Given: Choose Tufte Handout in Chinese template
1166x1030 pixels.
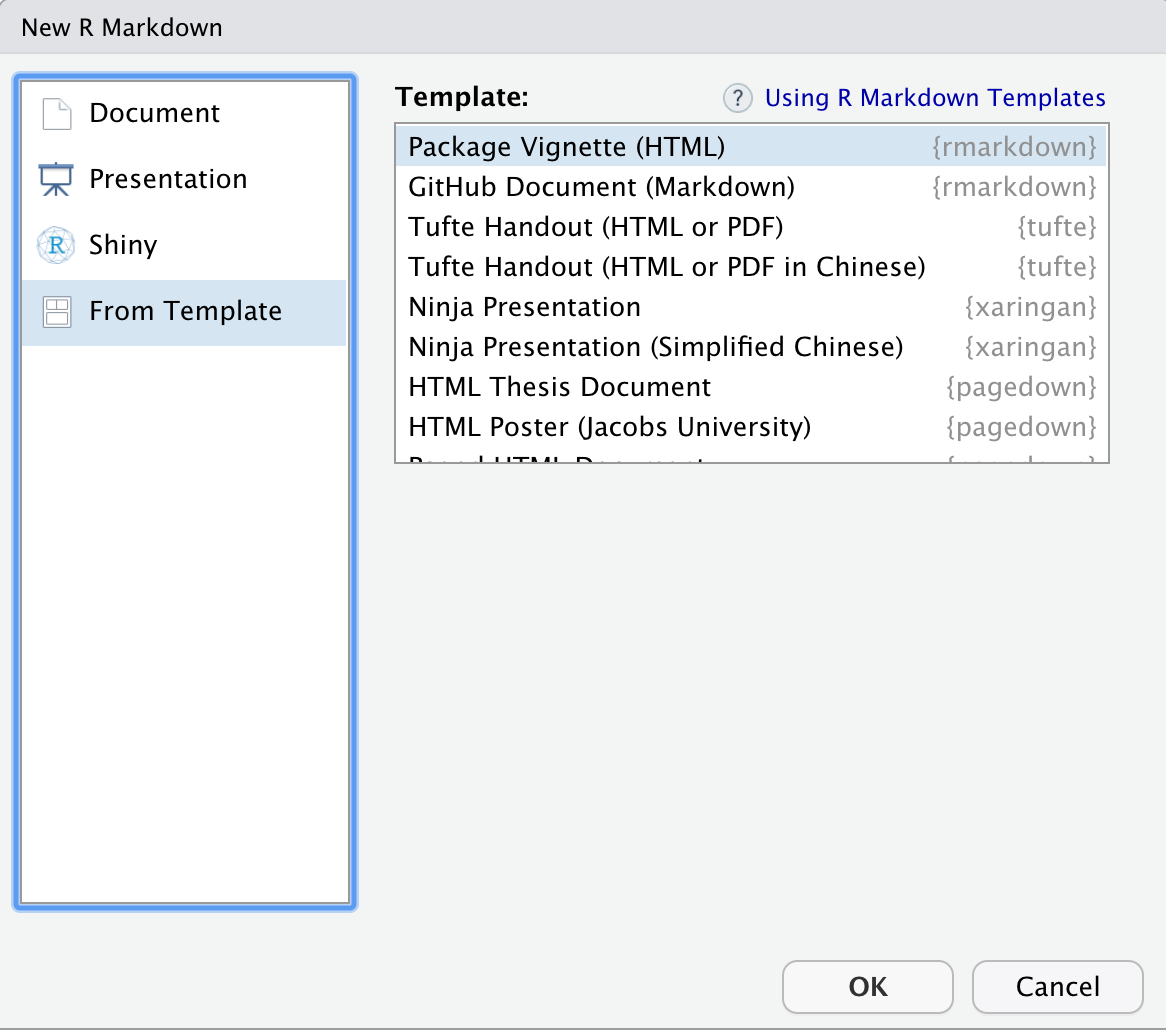Looking at the screenshot, I should [752, 267].
